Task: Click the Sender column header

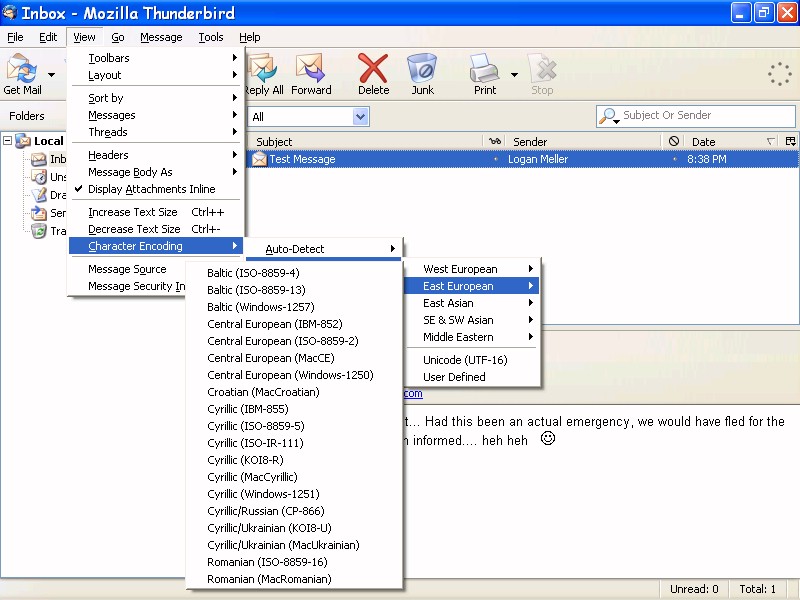Action: (x=585, y=142)
